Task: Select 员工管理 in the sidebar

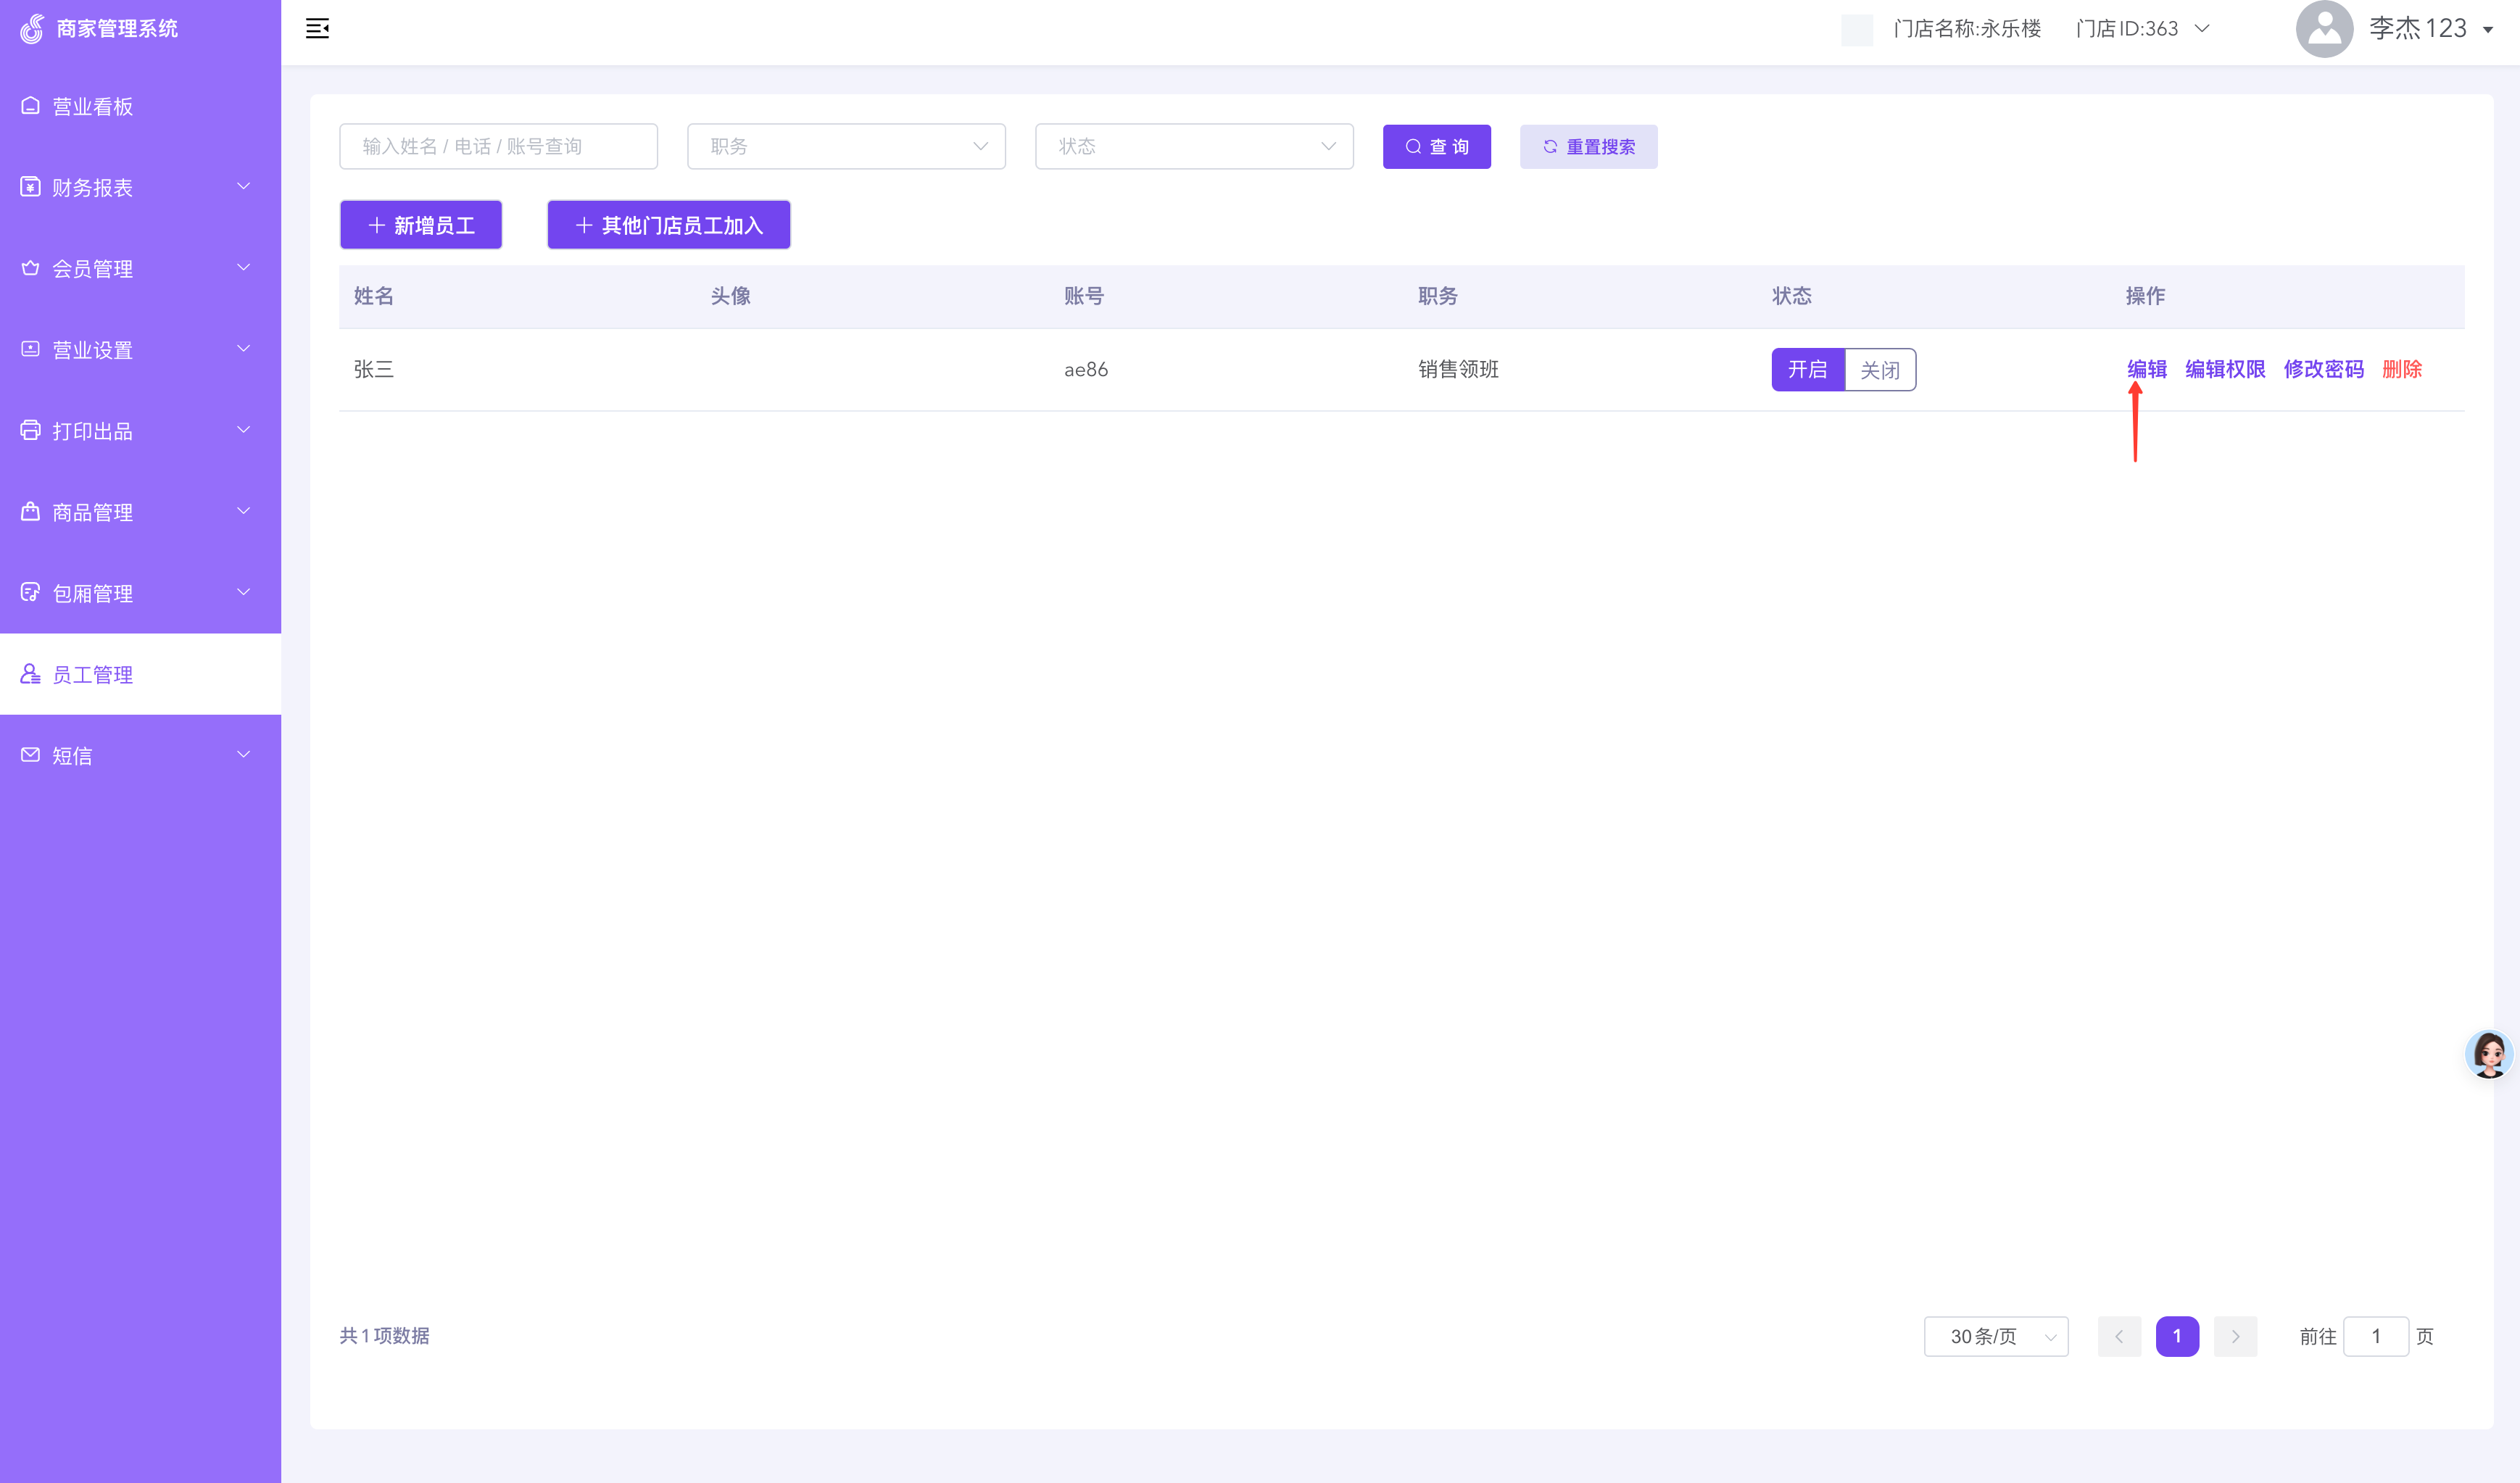Action: 140,674
